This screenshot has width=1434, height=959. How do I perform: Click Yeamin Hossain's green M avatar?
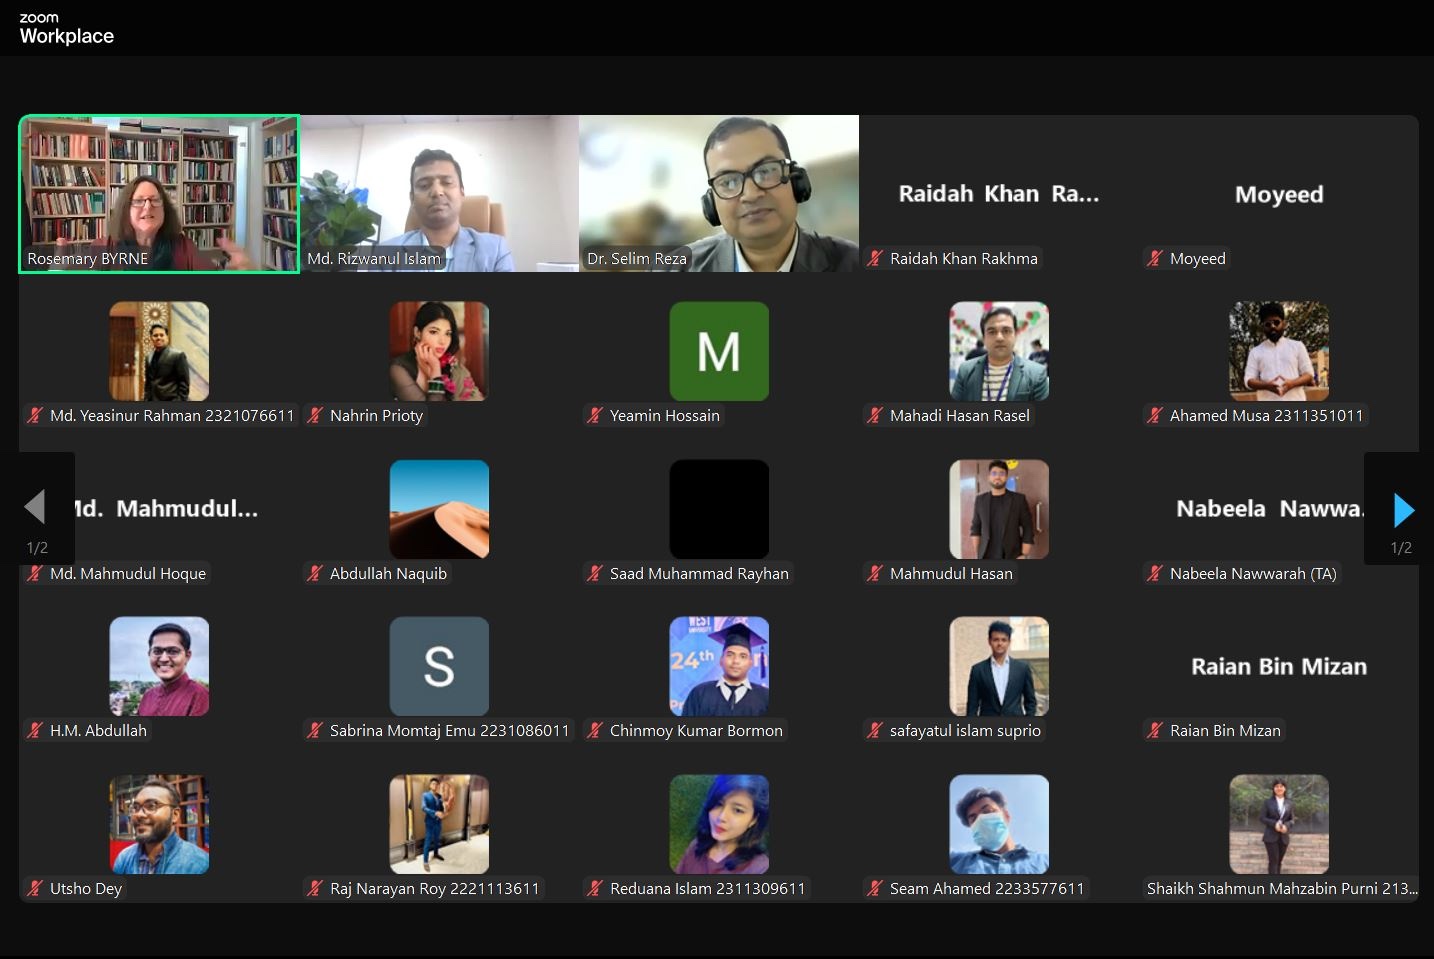pyautogui.click(x=719, y=351)
